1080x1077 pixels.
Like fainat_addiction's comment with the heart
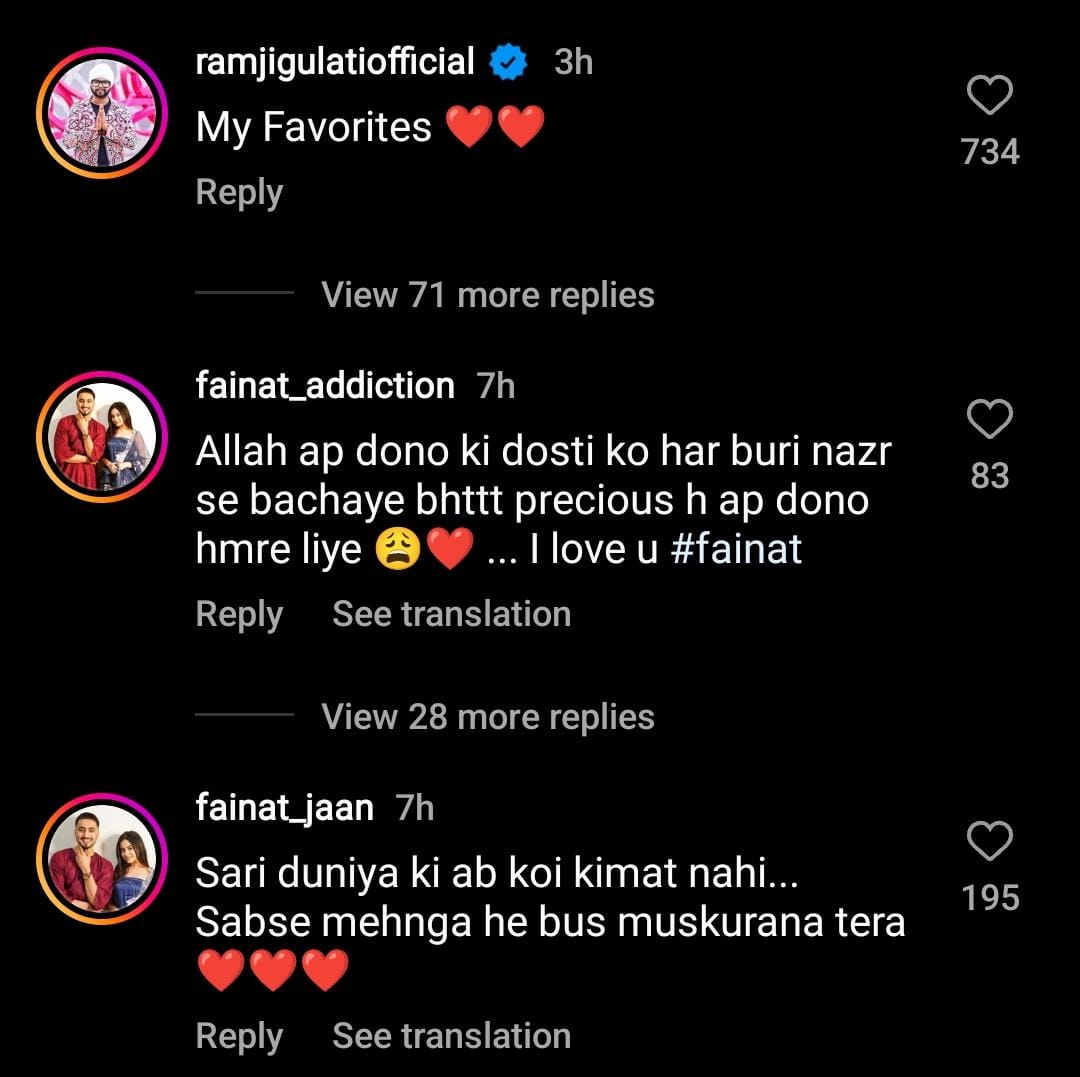pos(990,419)
